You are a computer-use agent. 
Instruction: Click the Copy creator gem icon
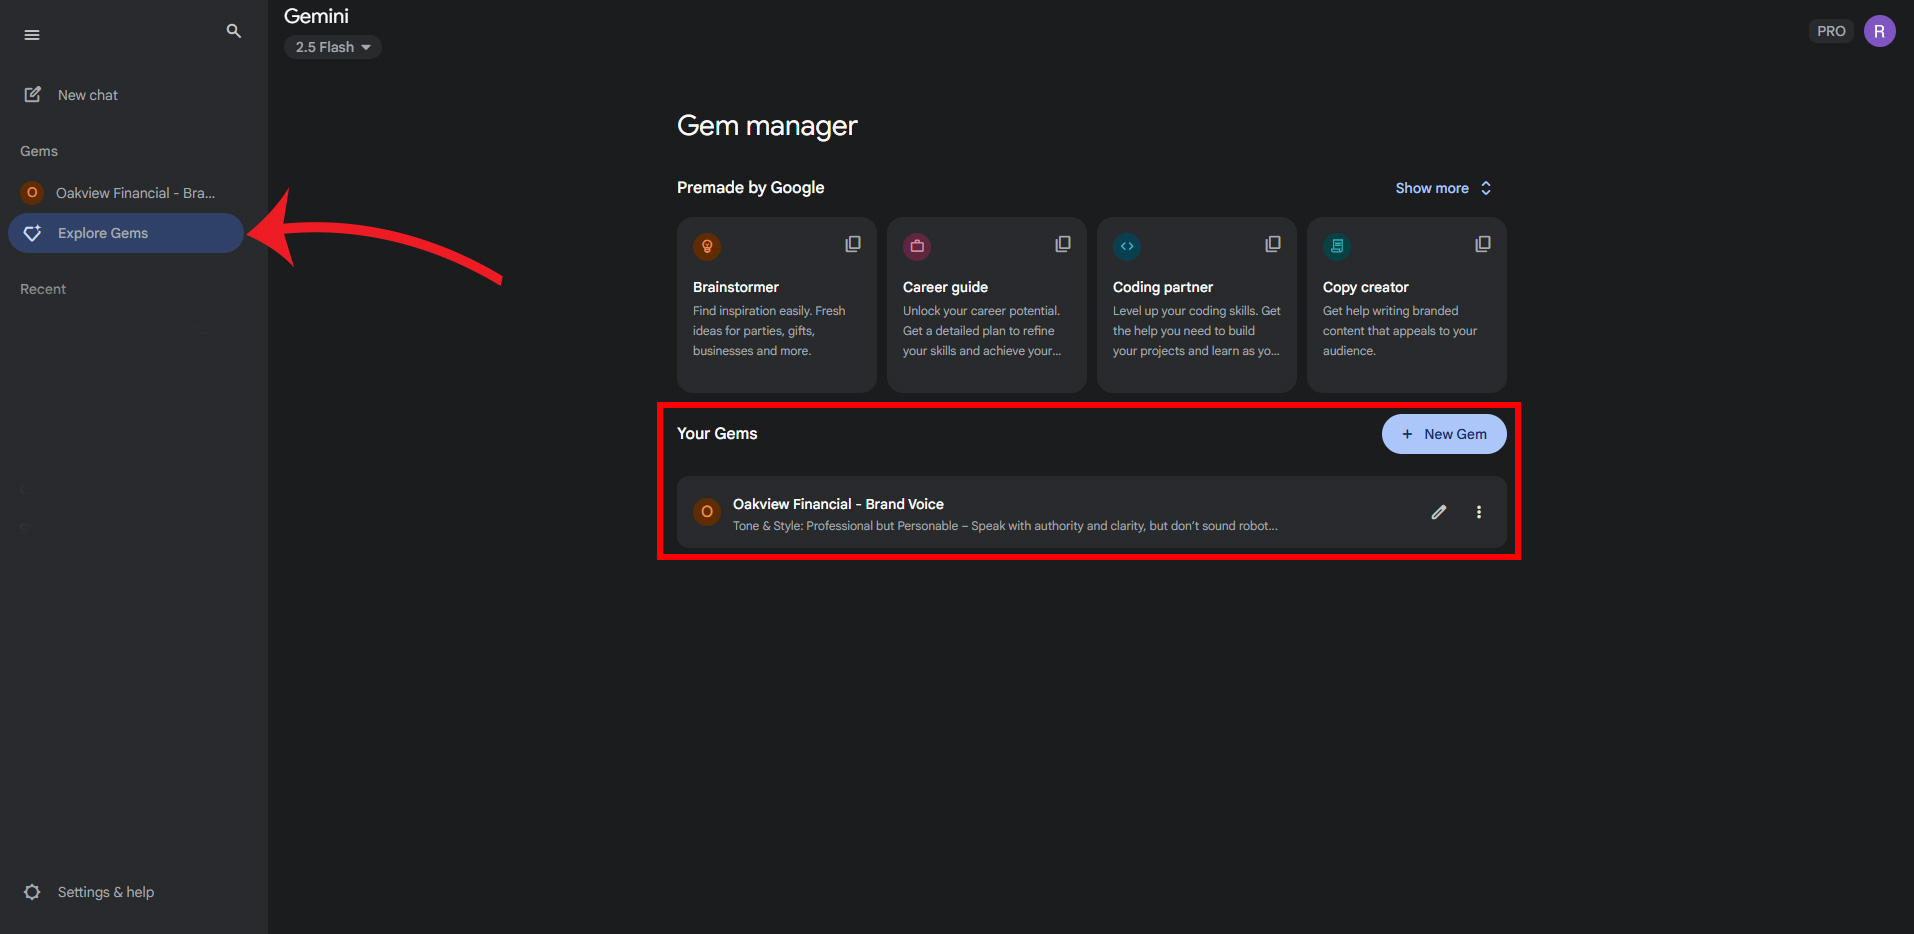(x=1337, y=246)
